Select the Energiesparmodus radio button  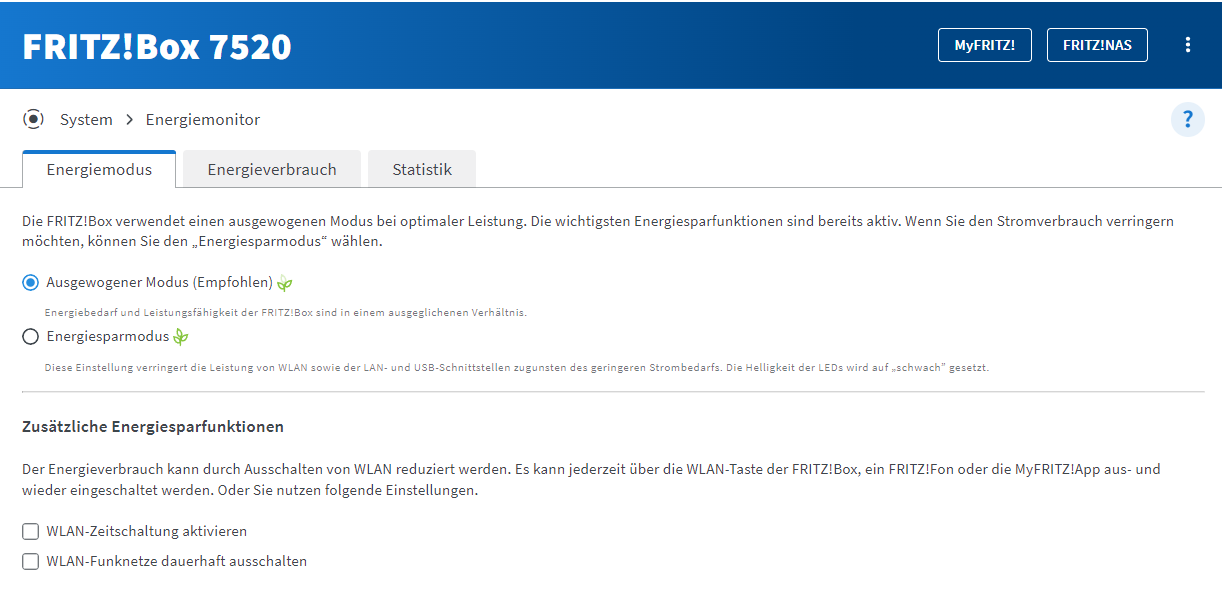coord(30,337)
